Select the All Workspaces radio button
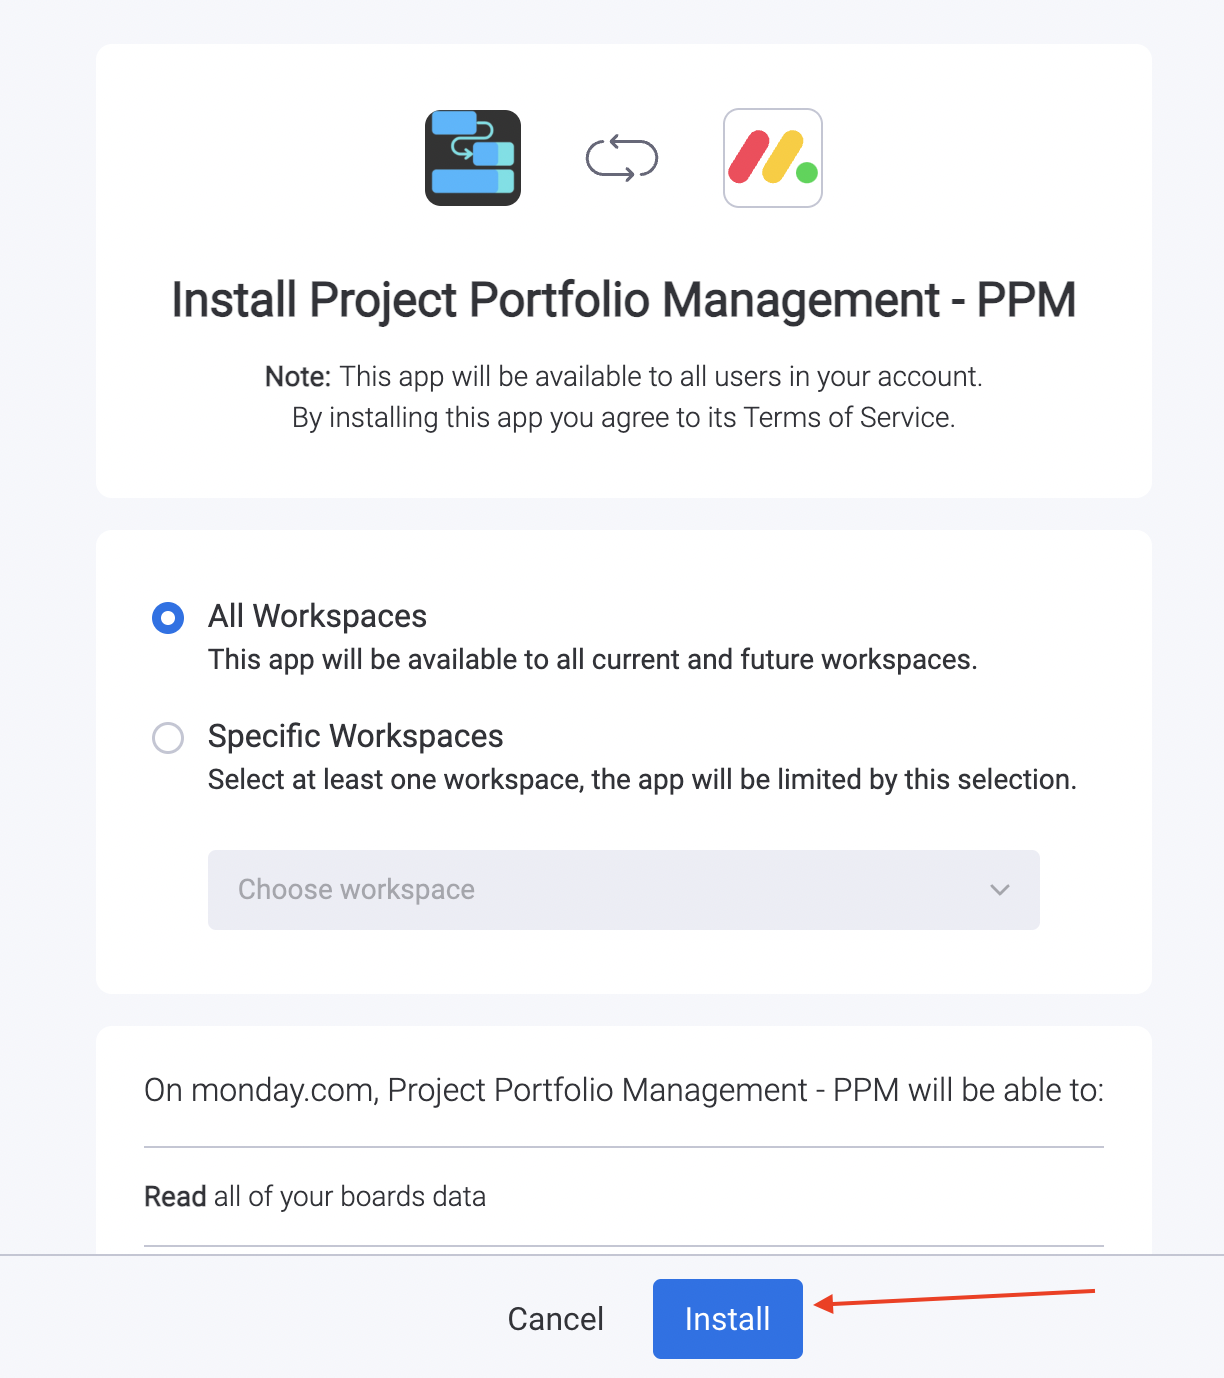The width and height of the screenshot is (1224, 1378). pyautogui.click(x=168, y=618)
